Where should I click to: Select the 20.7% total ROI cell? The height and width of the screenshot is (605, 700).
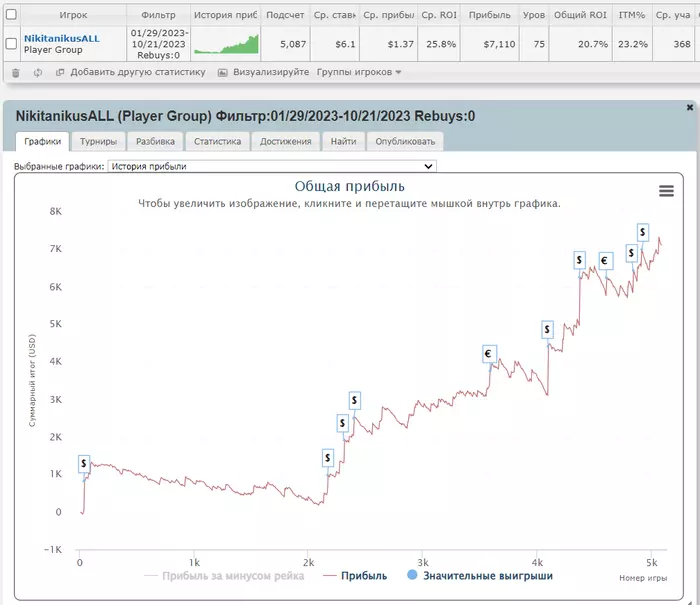(x=580, y=44)
